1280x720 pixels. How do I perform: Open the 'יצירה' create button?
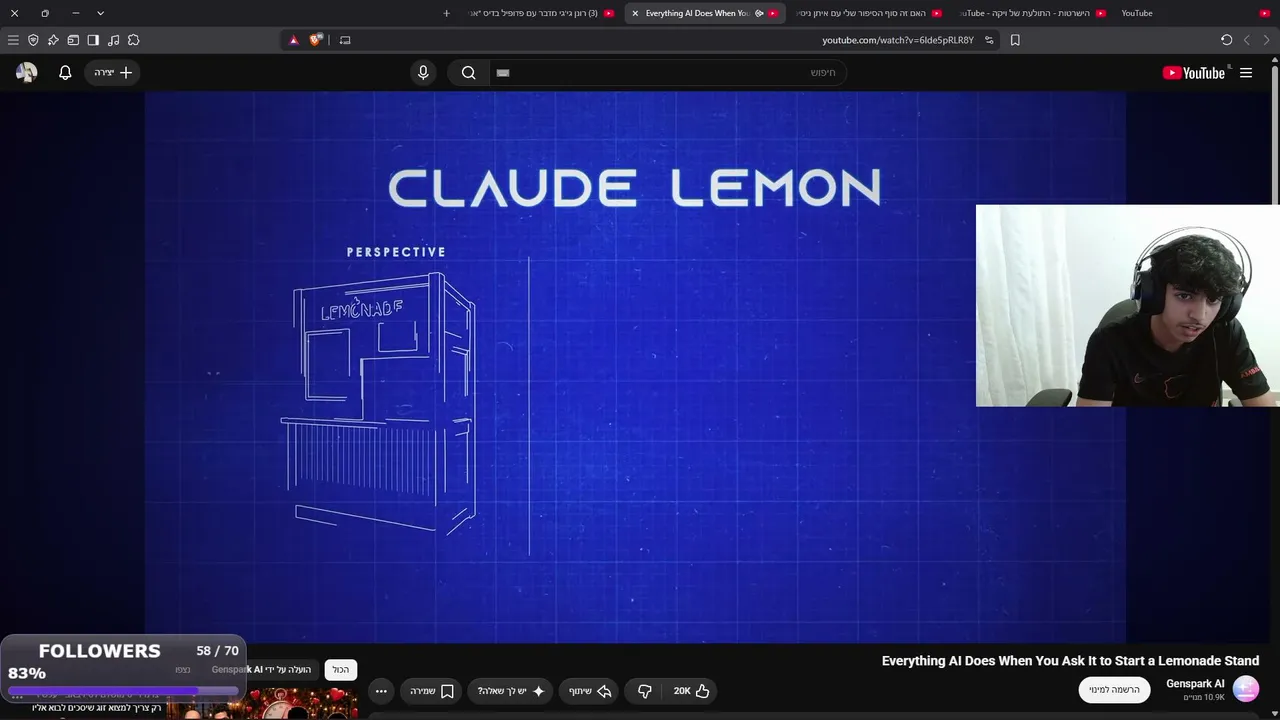[112, 72]
